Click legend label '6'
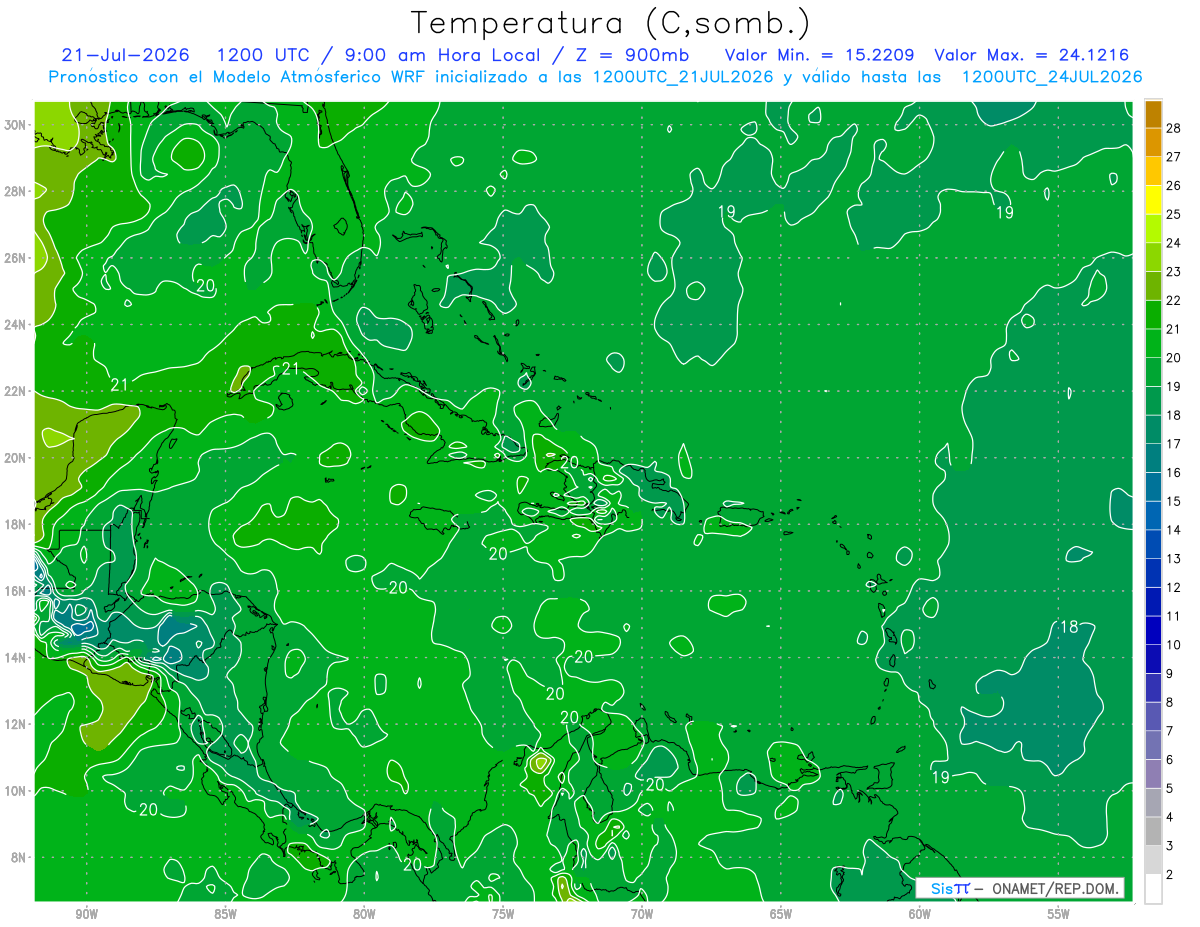1200x927 pixels. [1170, 760]
